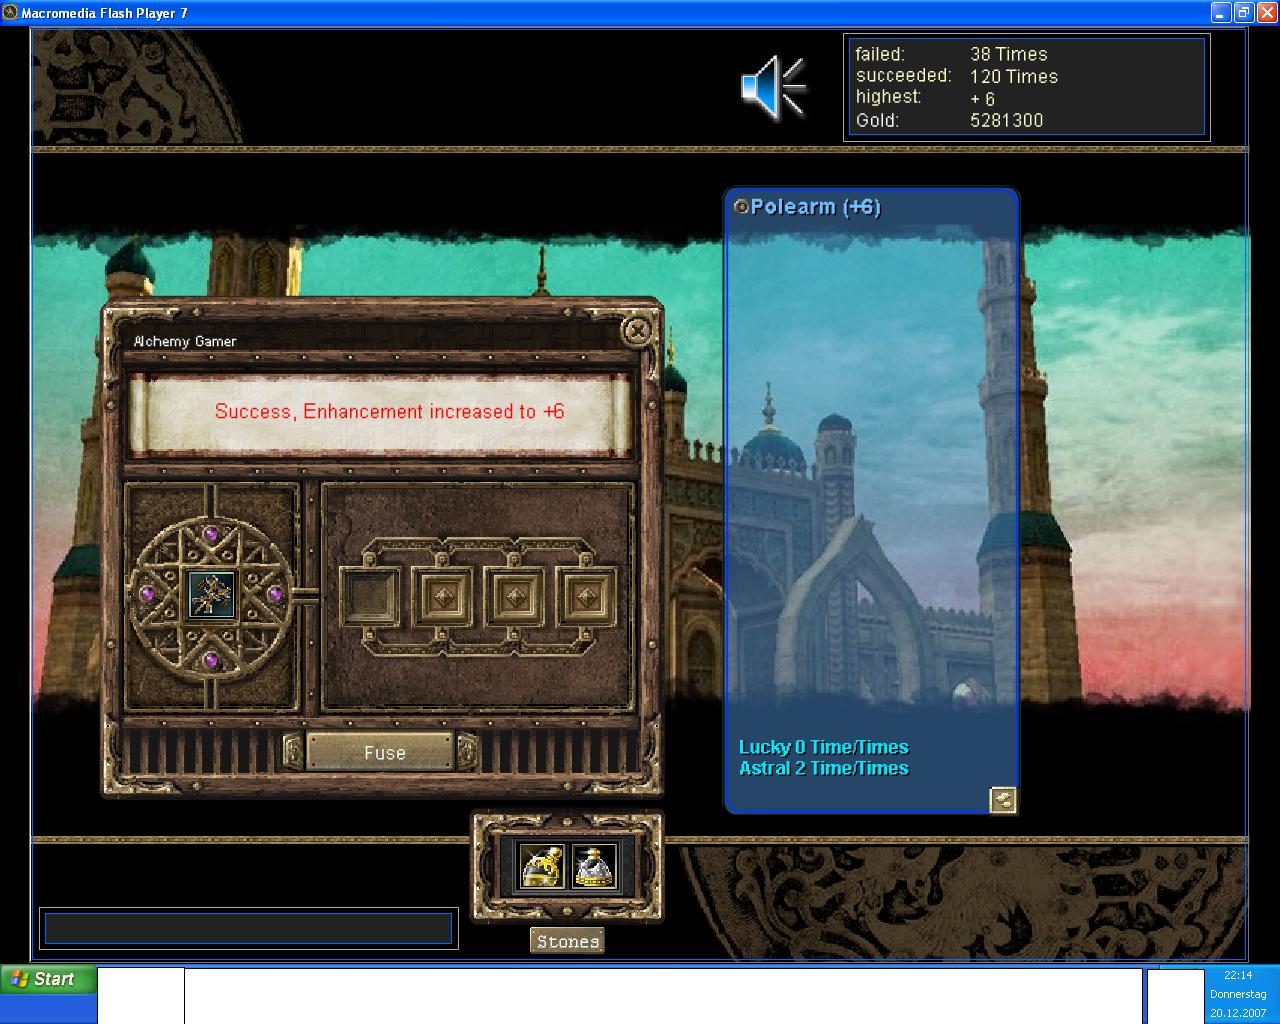
Task: Click the icon at Polearm panel's bottom-right corner
Action: tap(1003, 799)
